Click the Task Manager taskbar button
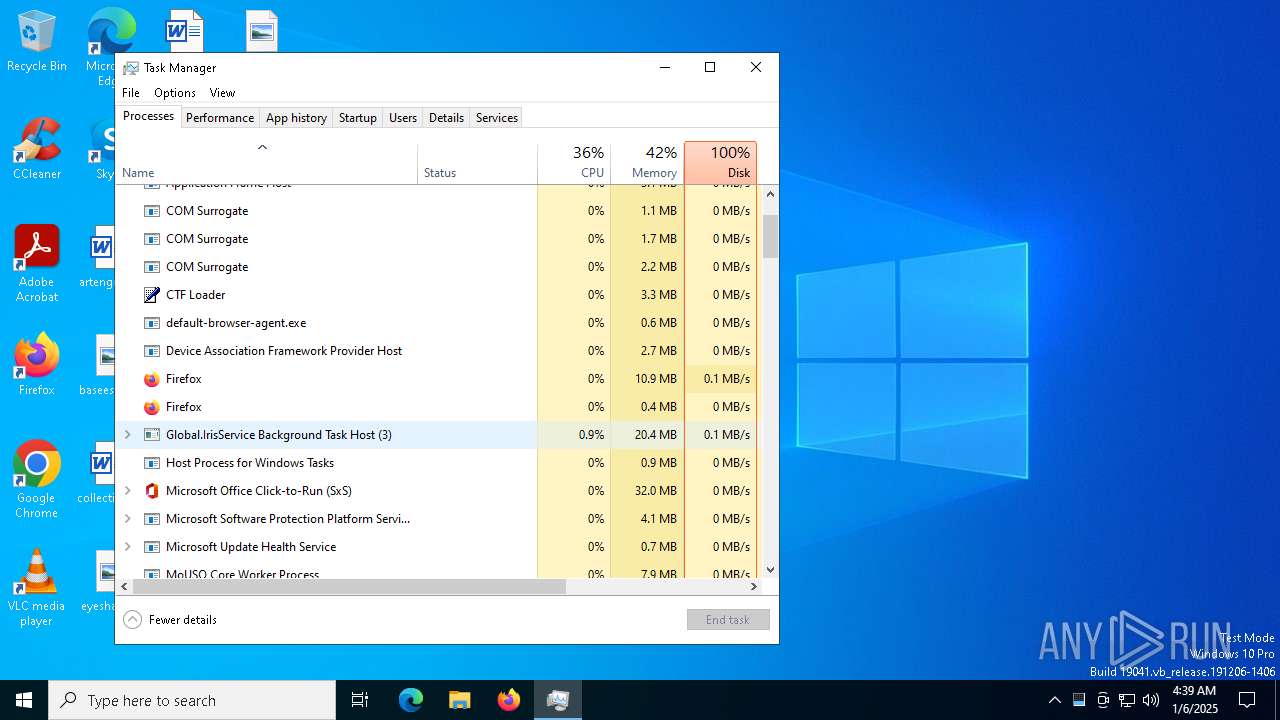This screenshot has height=720, width=1280. (x=557, y=700)
